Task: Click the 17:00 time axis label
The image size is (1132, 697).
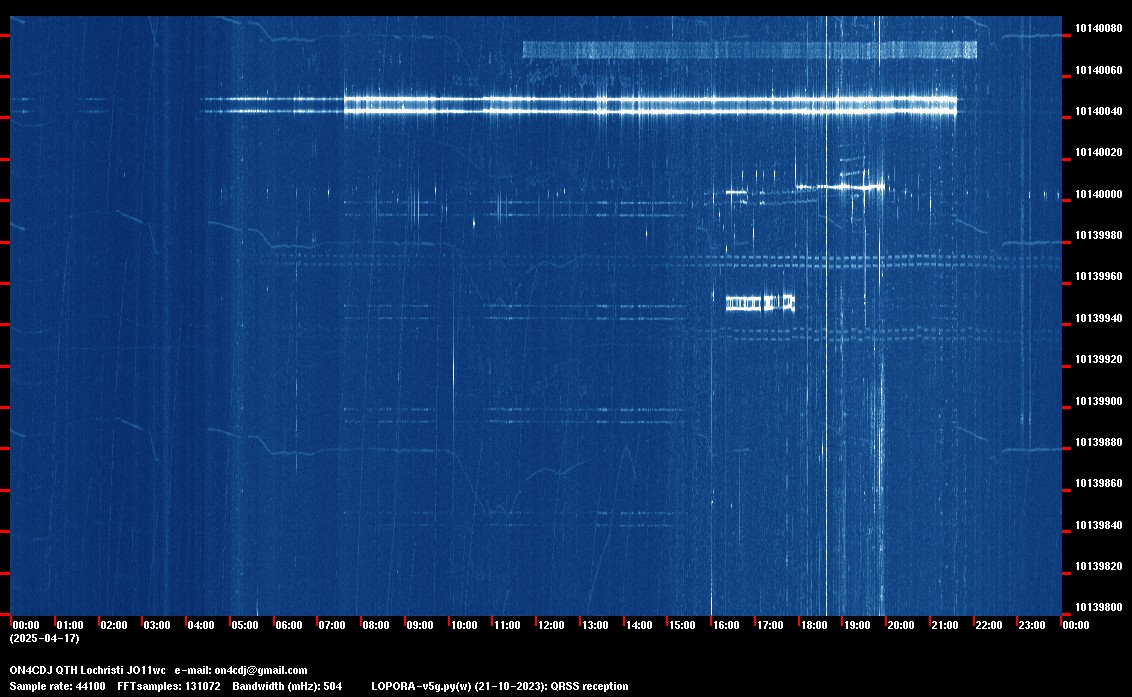Action: (x=770, y=625)
